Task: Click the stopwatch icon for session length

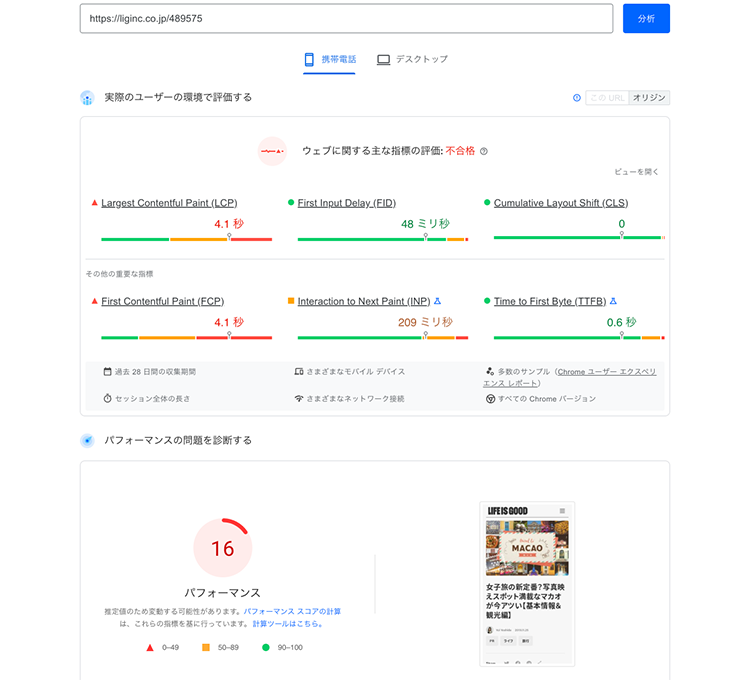Action: pyautogui.click(x=108, y=398)
